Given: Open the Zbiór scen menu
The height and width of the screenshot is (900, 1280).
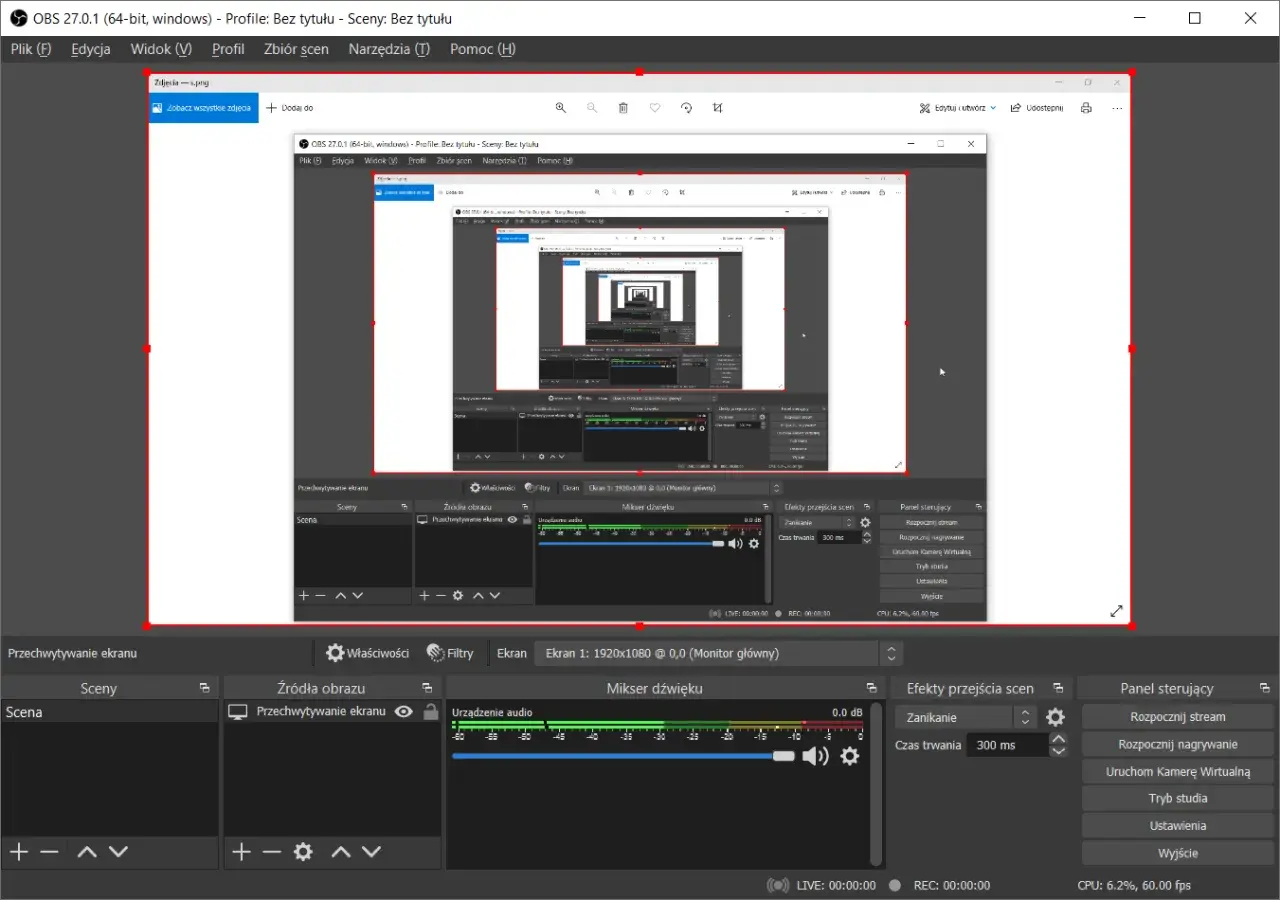Looking at the screenshot, I should coord(296,49).
